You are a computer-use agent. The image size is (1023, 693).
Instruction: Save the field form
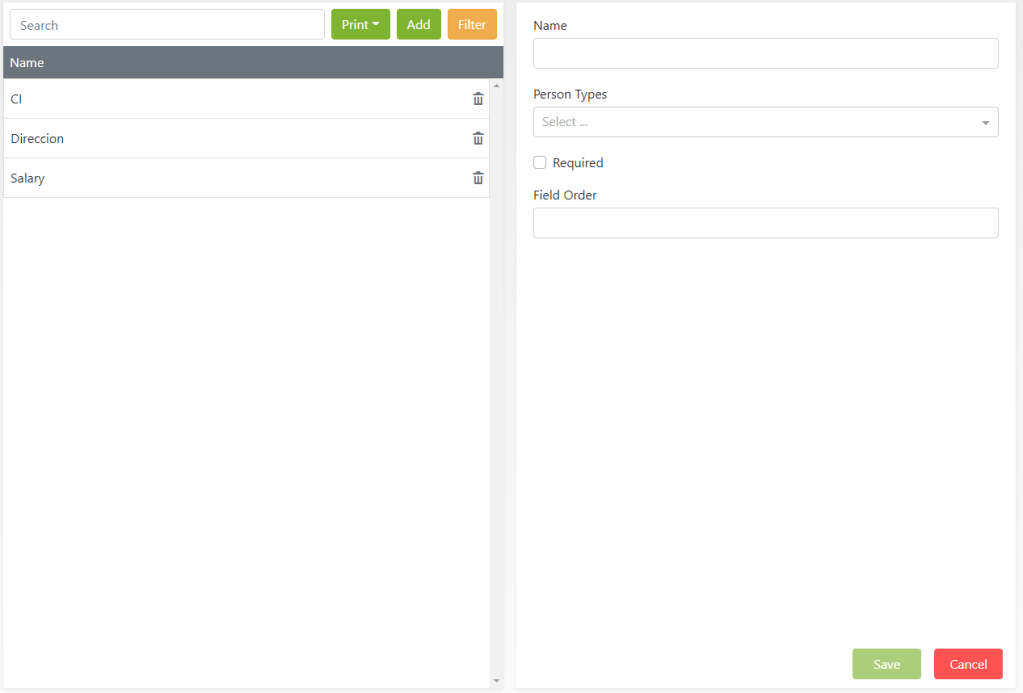pos(886,664)
